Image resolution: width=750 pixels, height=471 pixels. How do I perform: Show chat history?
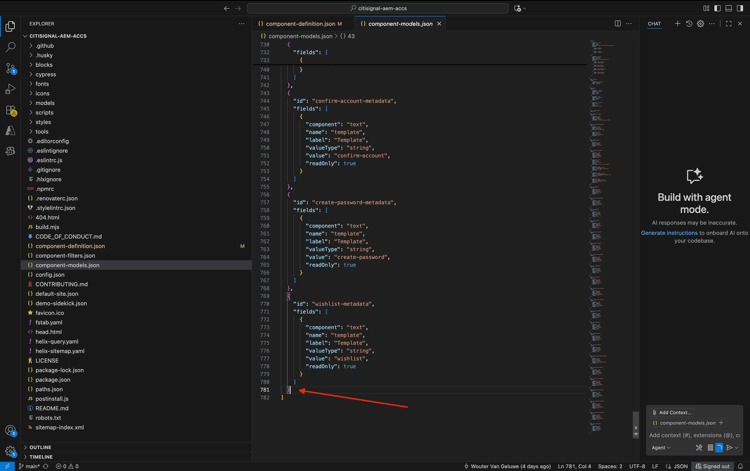click(689, 23)
